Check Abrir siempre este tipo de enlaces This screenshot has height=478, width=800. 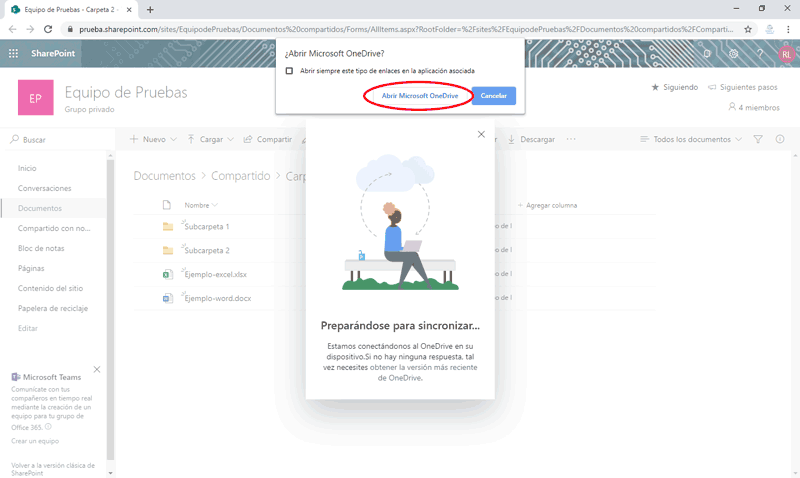pyautogui.click(x=289, y=71)
